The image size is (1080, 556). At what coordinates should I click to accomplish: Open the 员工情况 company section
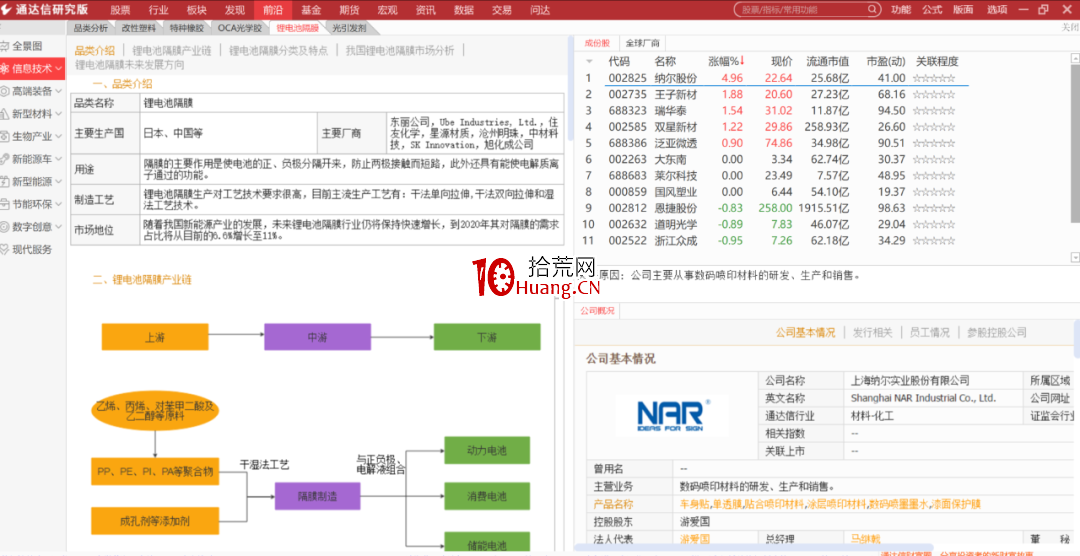(929, 332)
